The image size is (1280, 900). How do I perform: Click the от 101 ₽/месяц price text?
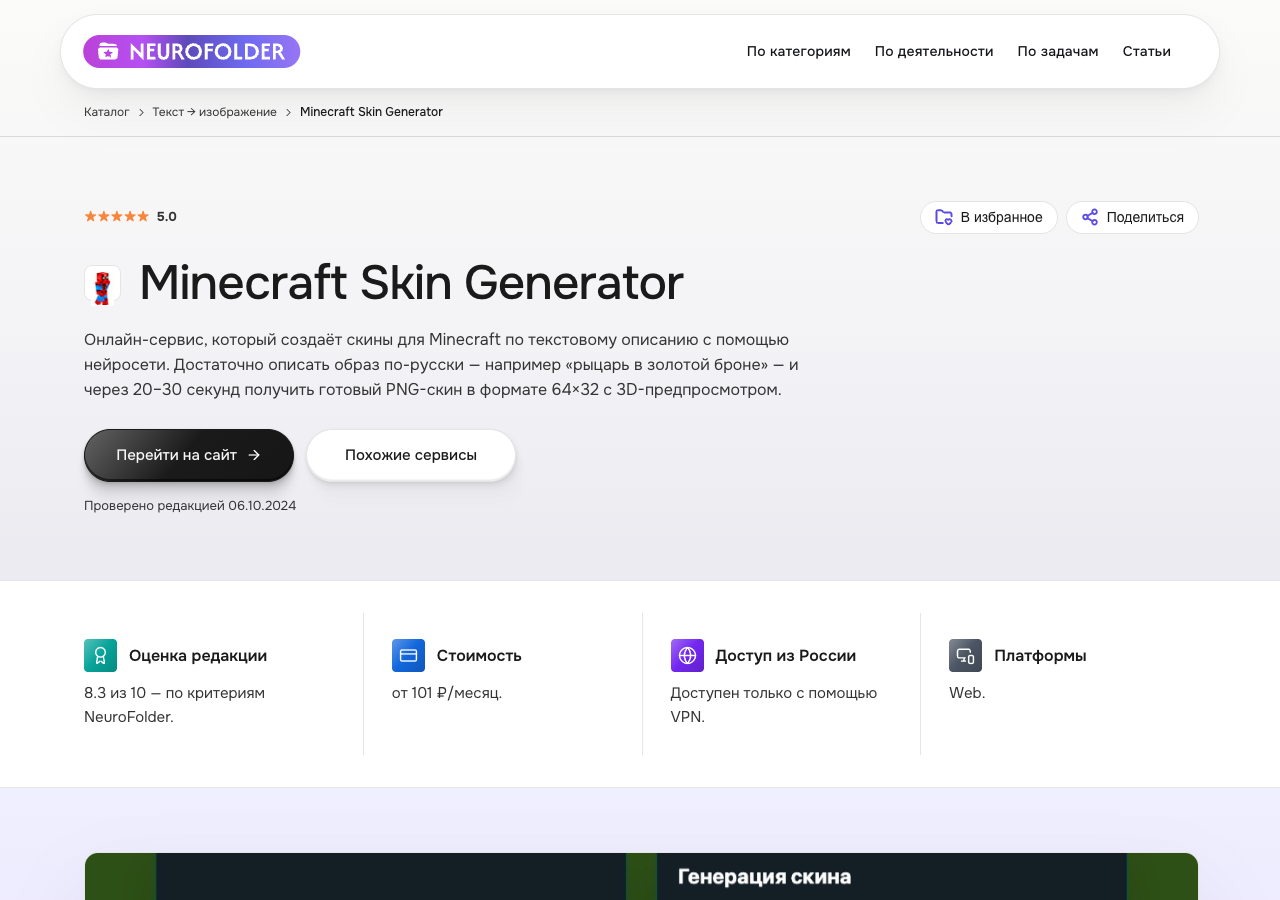[x=447, y=692]
